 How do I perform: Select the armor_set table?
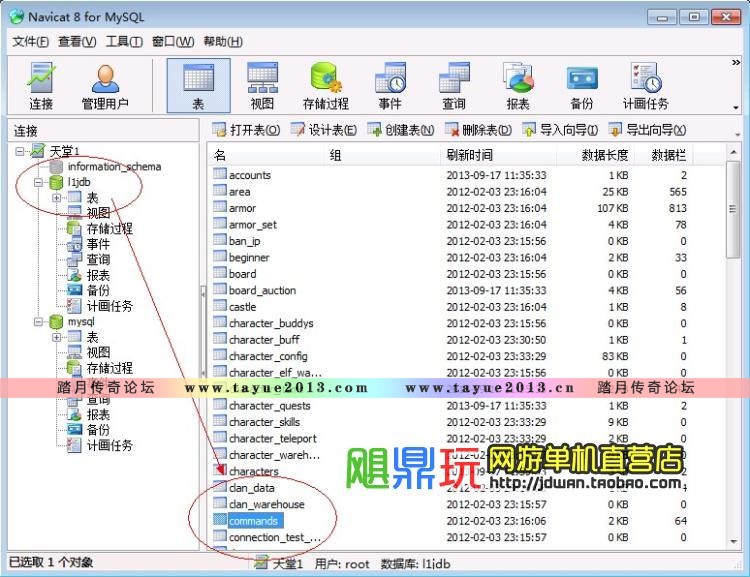[253, 225]
